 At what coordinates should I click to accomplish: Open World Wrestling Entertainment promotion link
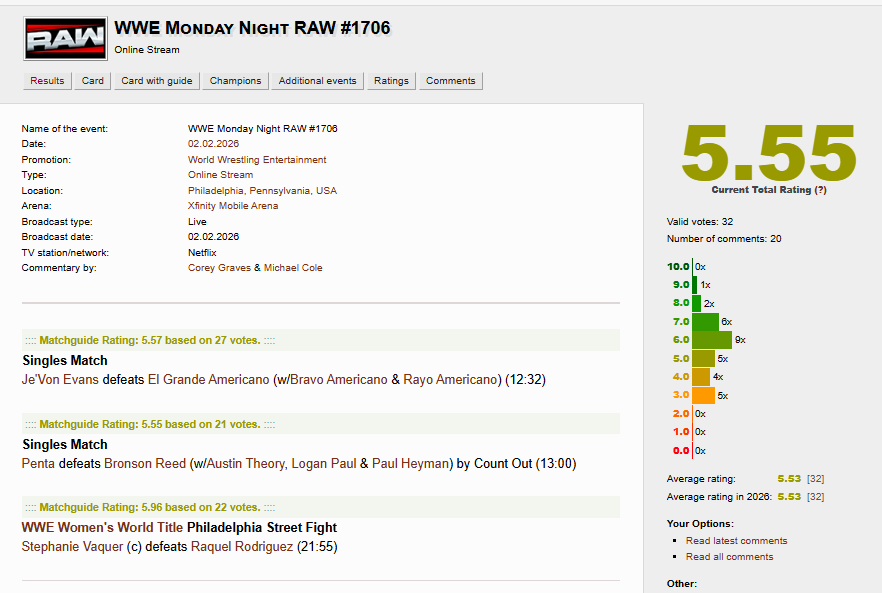tap(256, 159)
